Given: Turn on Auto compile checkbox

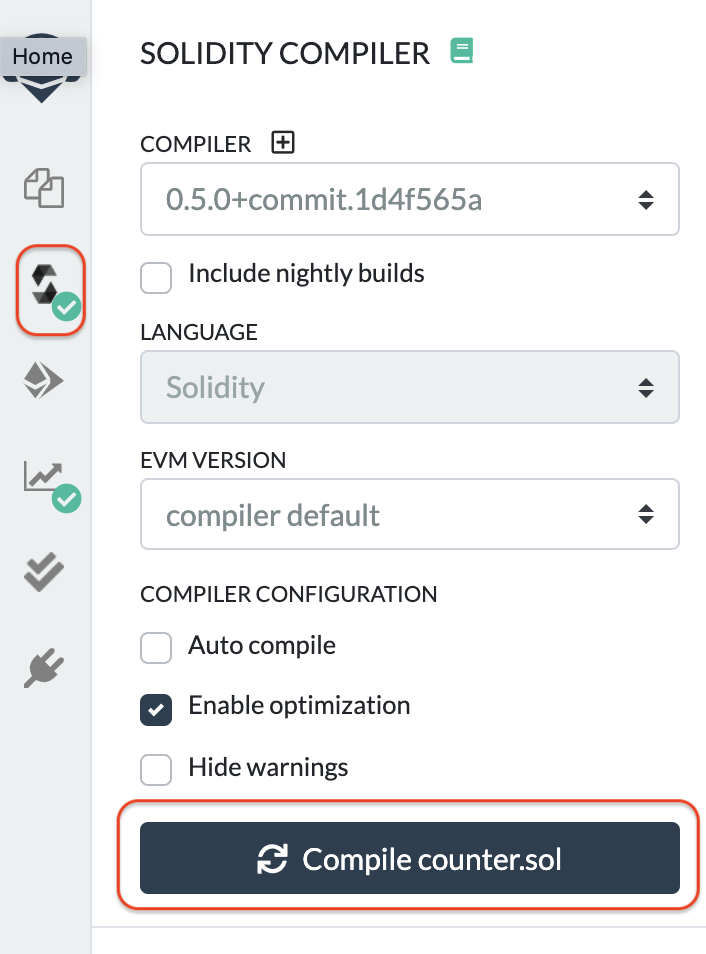Looking at the screenshot, I should click(x=156, y=648).
